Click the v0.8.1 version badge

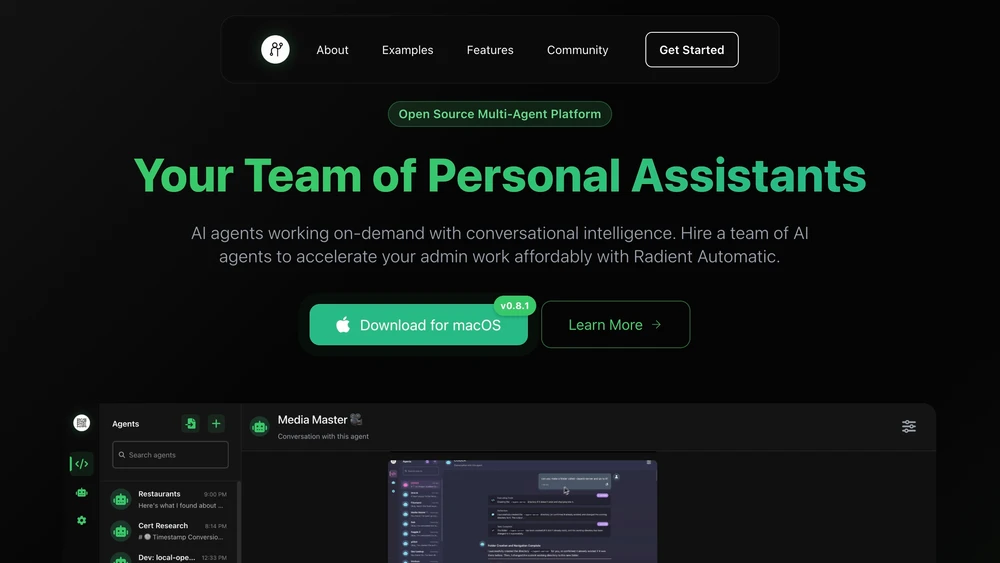pyautogui.click(x=515, y=305)
